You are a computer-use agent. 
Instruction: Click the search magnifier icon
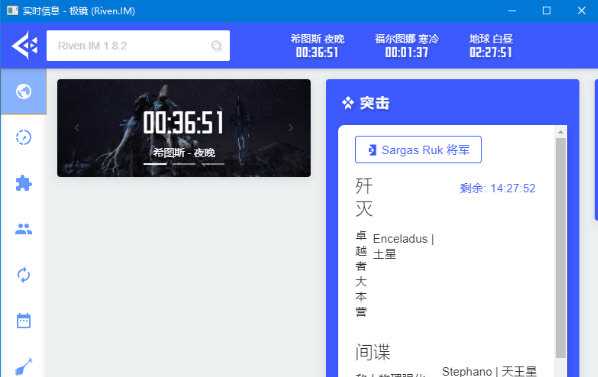tap(217, 46)
